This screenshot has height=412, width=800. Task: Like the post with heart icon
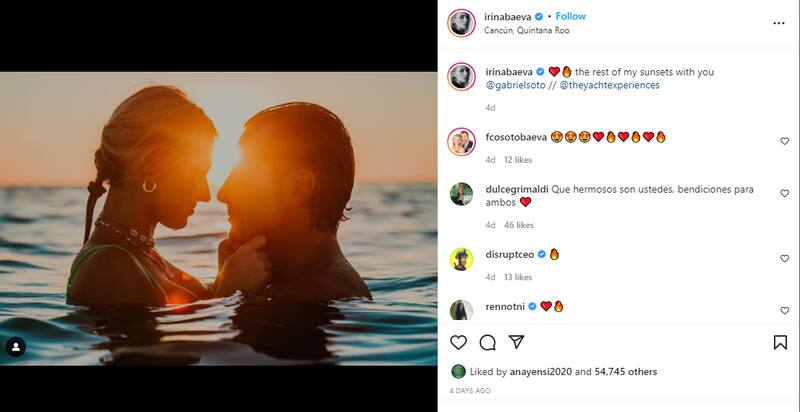(x=458, y=342)
